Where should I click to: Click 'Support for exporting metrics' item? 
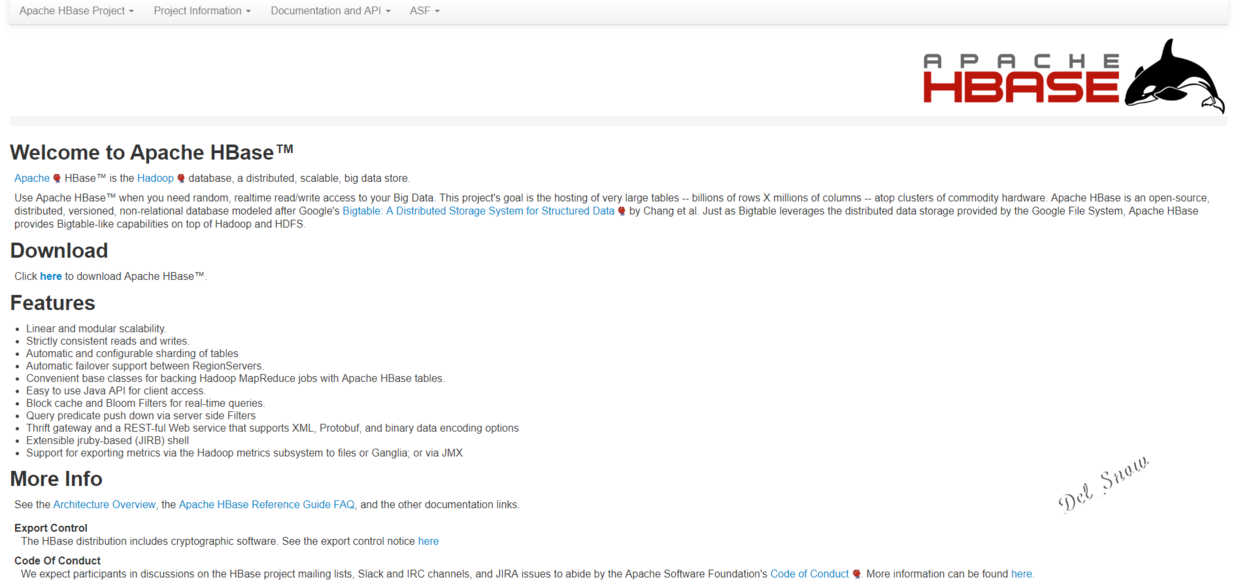(x=244, y=453)
